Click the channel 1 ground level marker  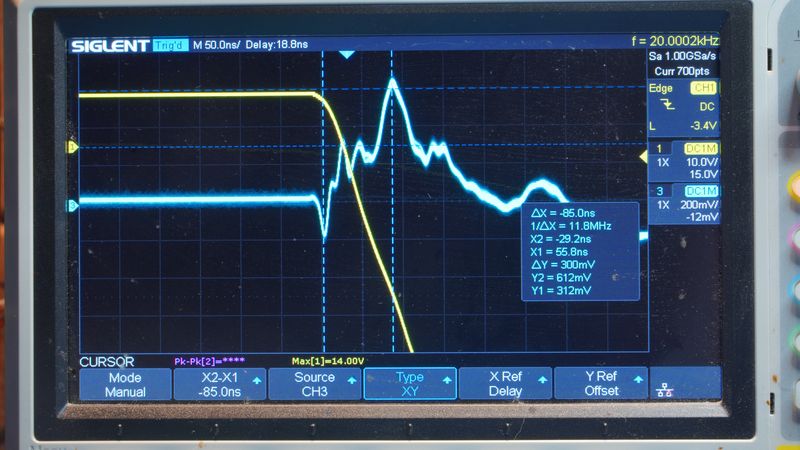click(x=71, y=148)
